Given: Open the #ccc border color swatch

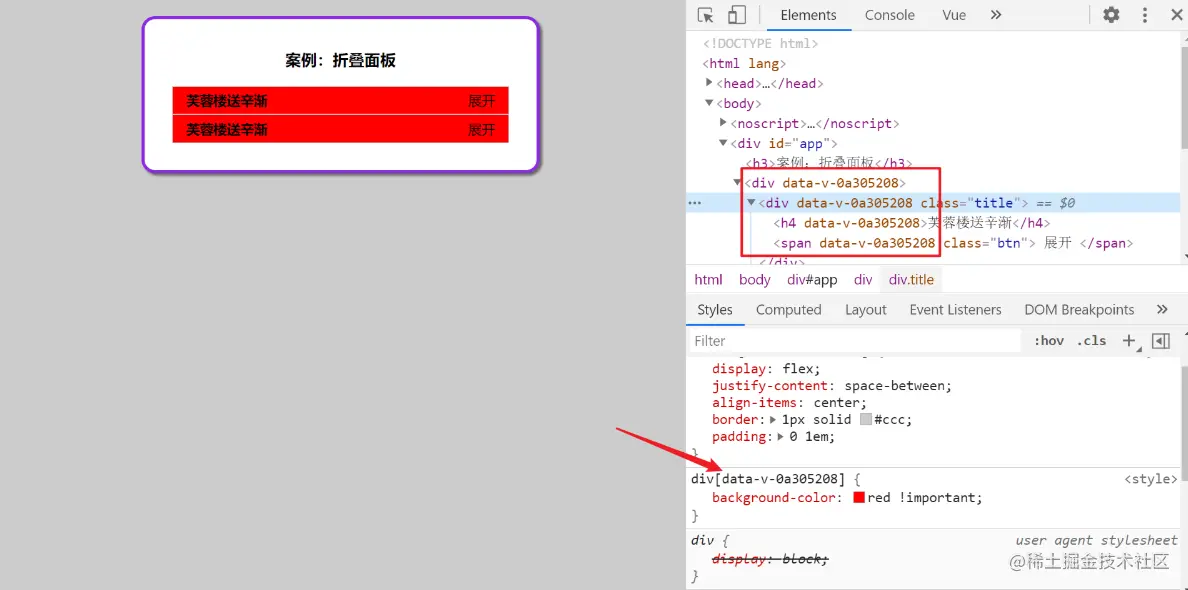Looking at the screenshot, I should 866,419.
